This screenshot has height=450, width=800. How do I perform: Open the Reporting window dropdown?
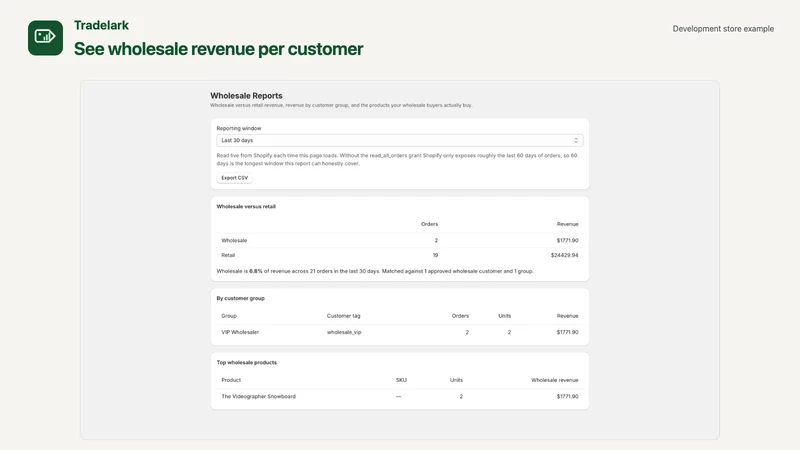point(399,140)
